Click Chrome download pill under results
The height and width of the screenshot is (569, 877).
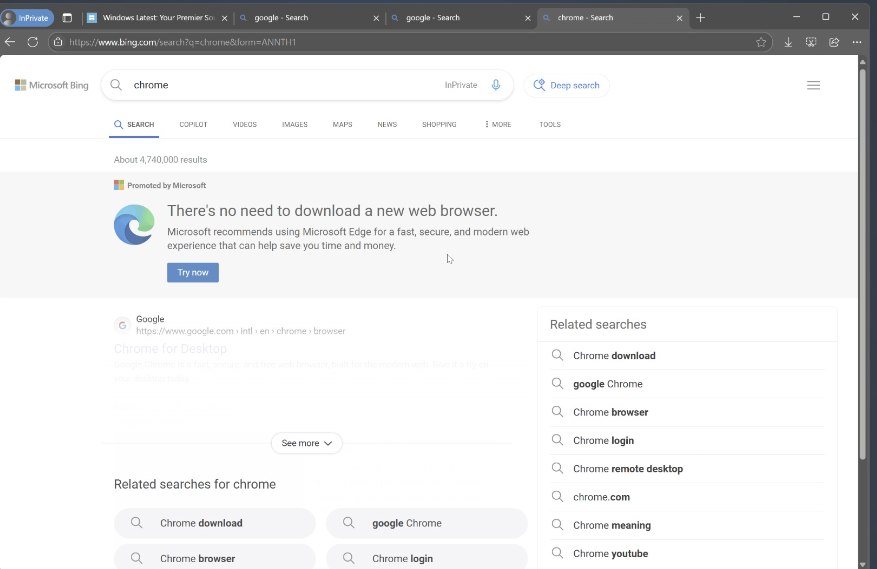click(x=215, y=523)
